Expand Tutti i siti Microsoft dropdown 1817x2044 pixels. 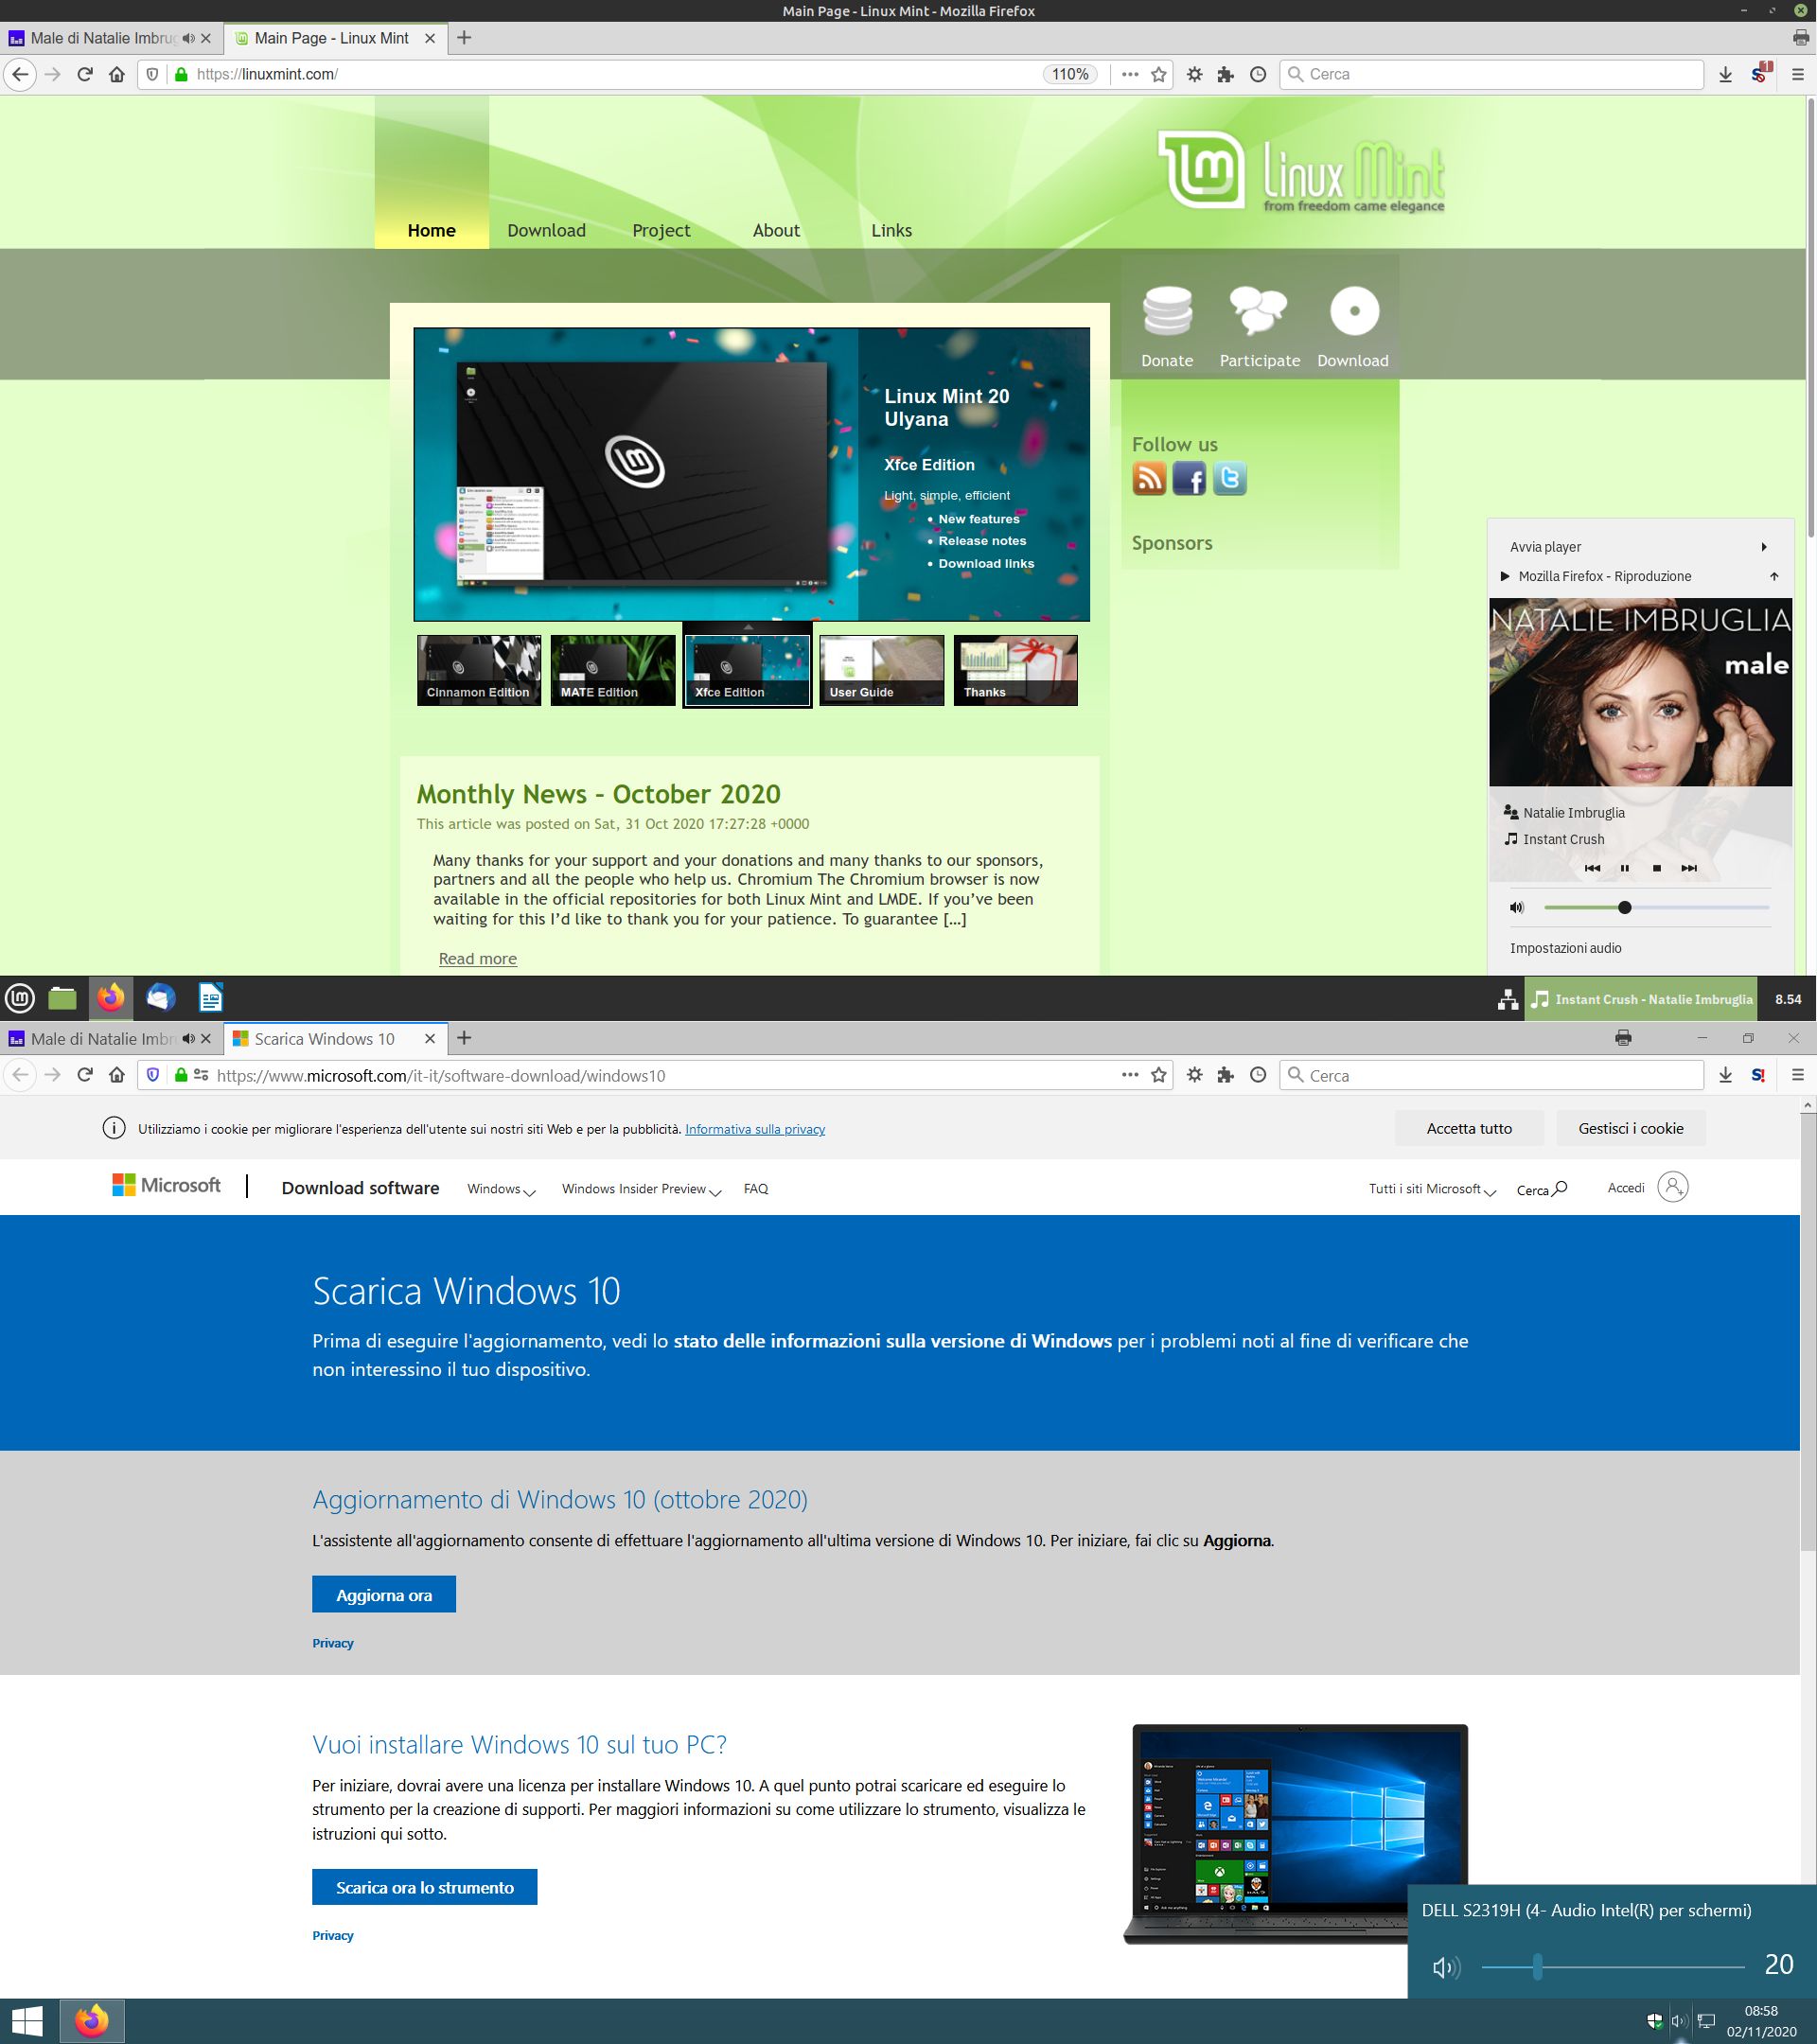[1432, 1189]
